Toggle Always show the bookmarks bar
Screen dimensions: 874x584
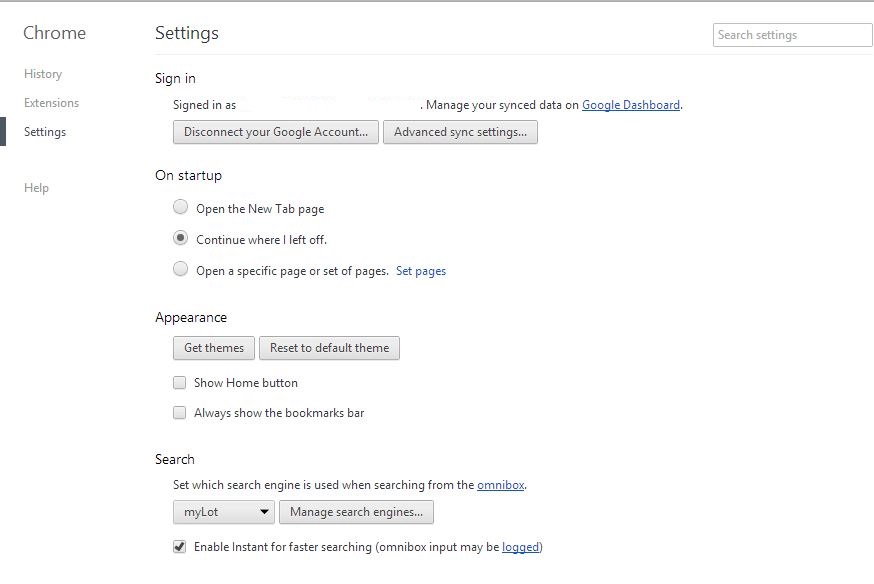coord(180,412)
